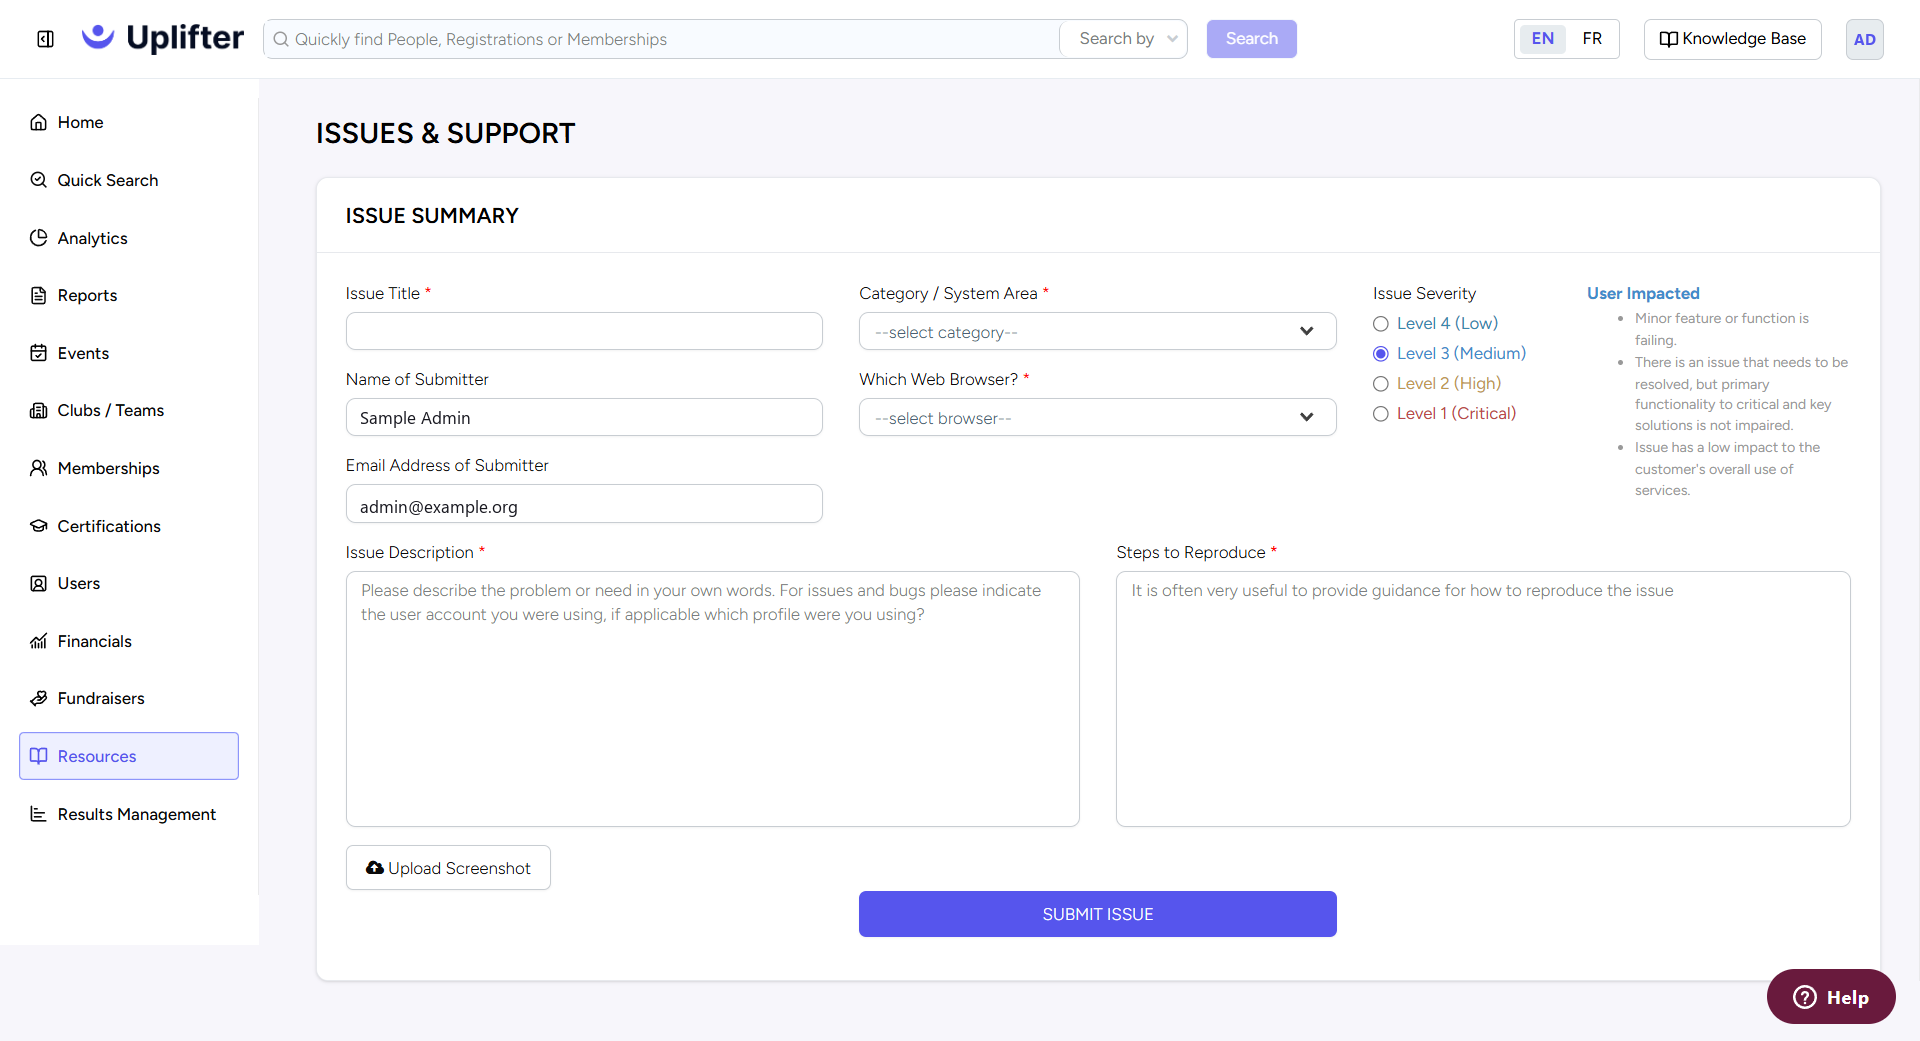This screenshot has height=1041, width=1920.
Task: Collapse the sidebar using the panel toggle icon
Action: point(45,39)
